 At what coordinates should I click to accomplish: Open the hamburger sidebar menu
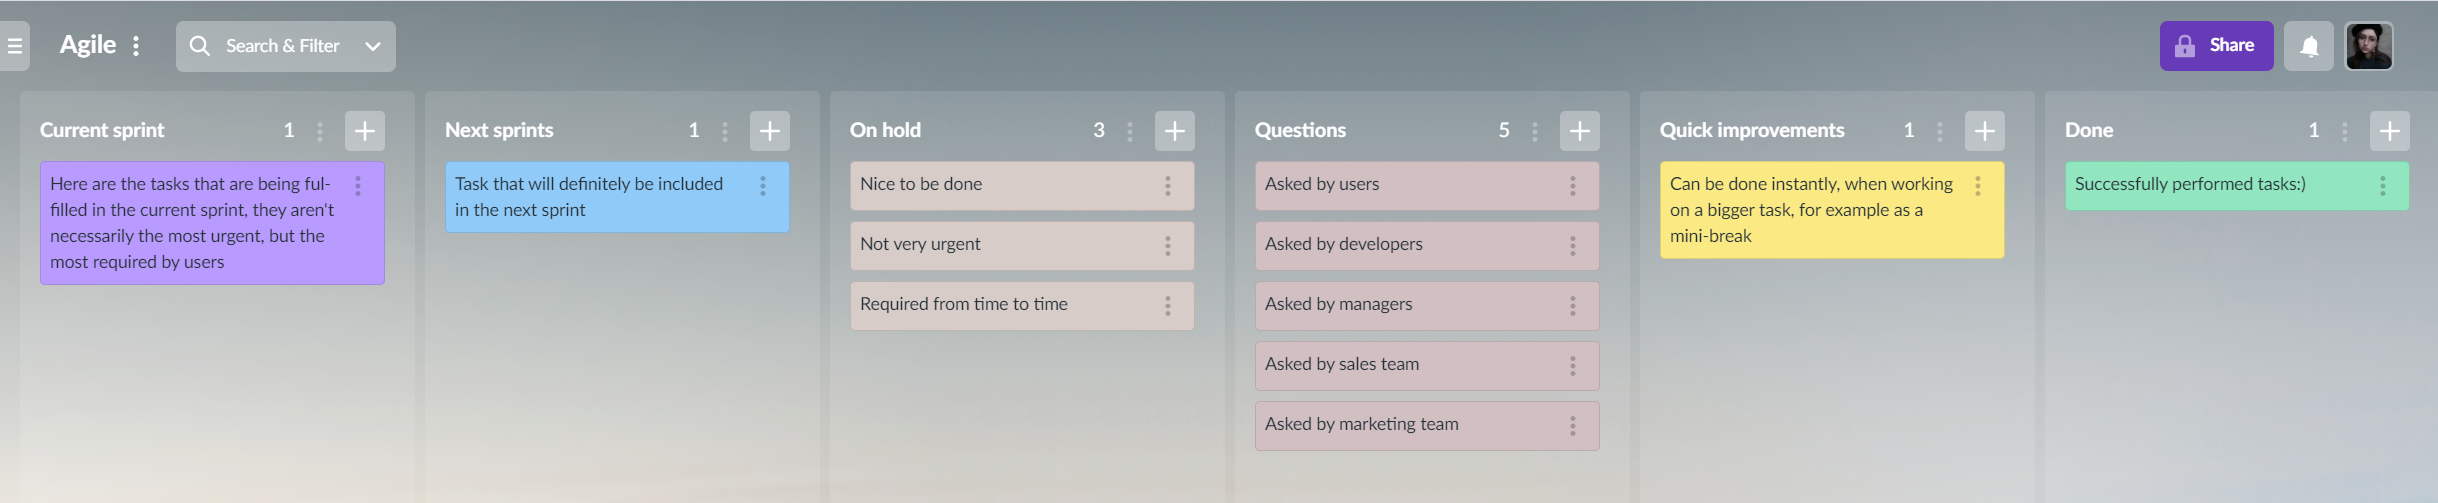click(x=14, y=46)
